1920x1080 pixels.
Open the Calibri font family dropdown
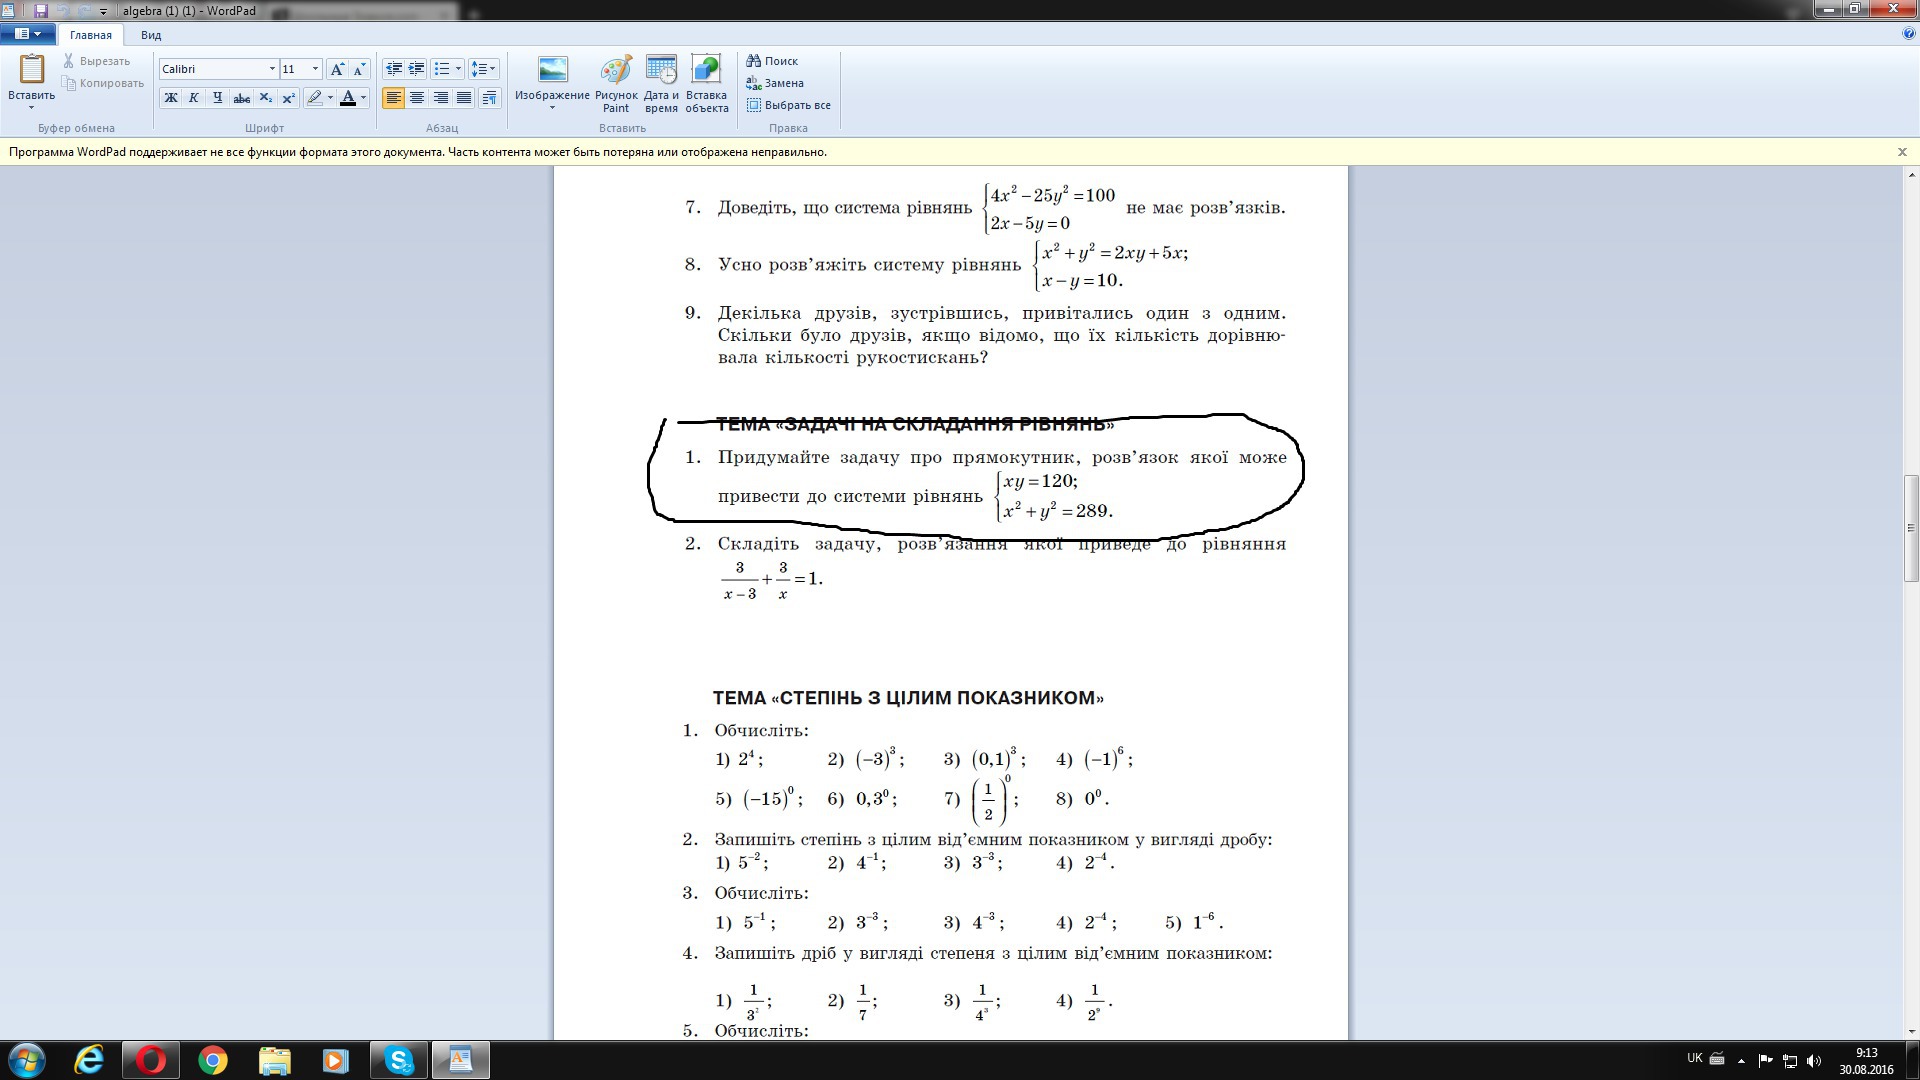(271, 69)
